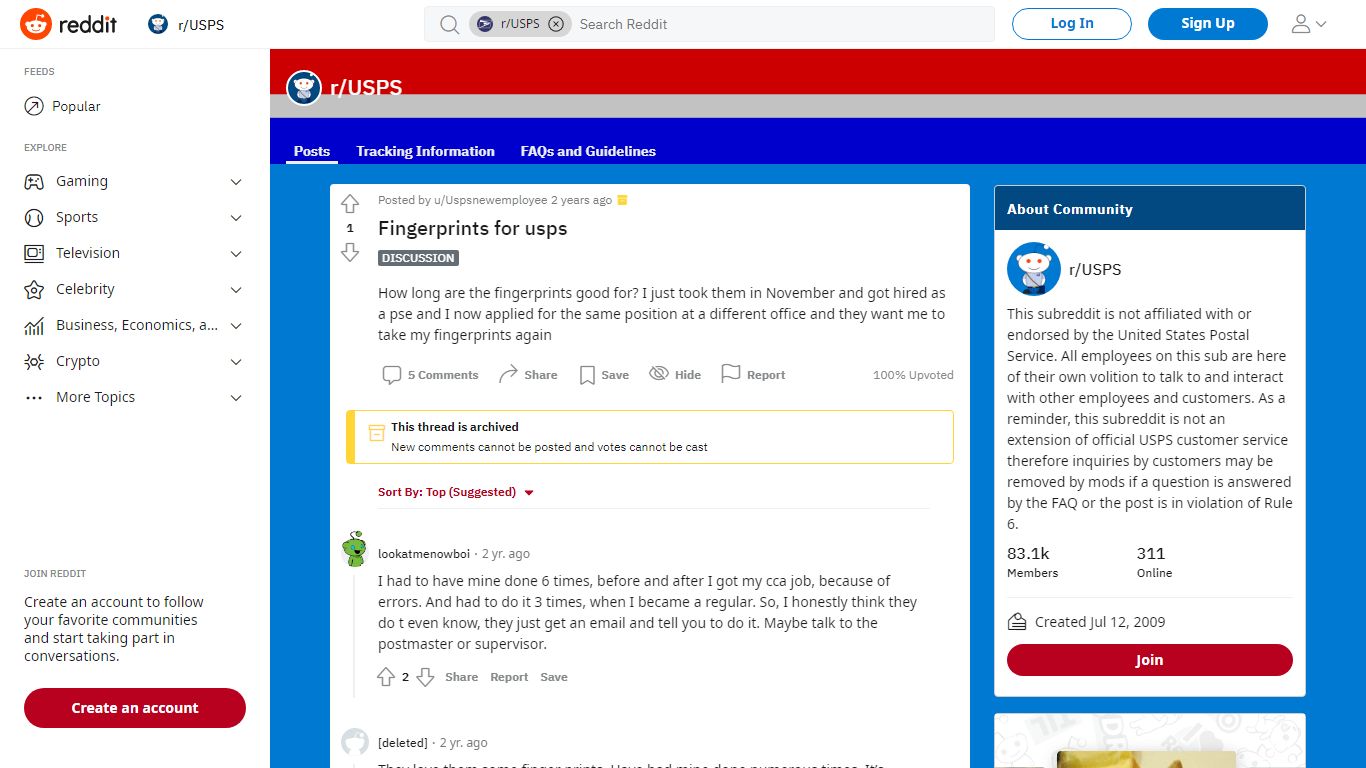Click the post title Fingerprints for usps
Viewport: 1366px width, 768px height.
click(x=472, y=228)
